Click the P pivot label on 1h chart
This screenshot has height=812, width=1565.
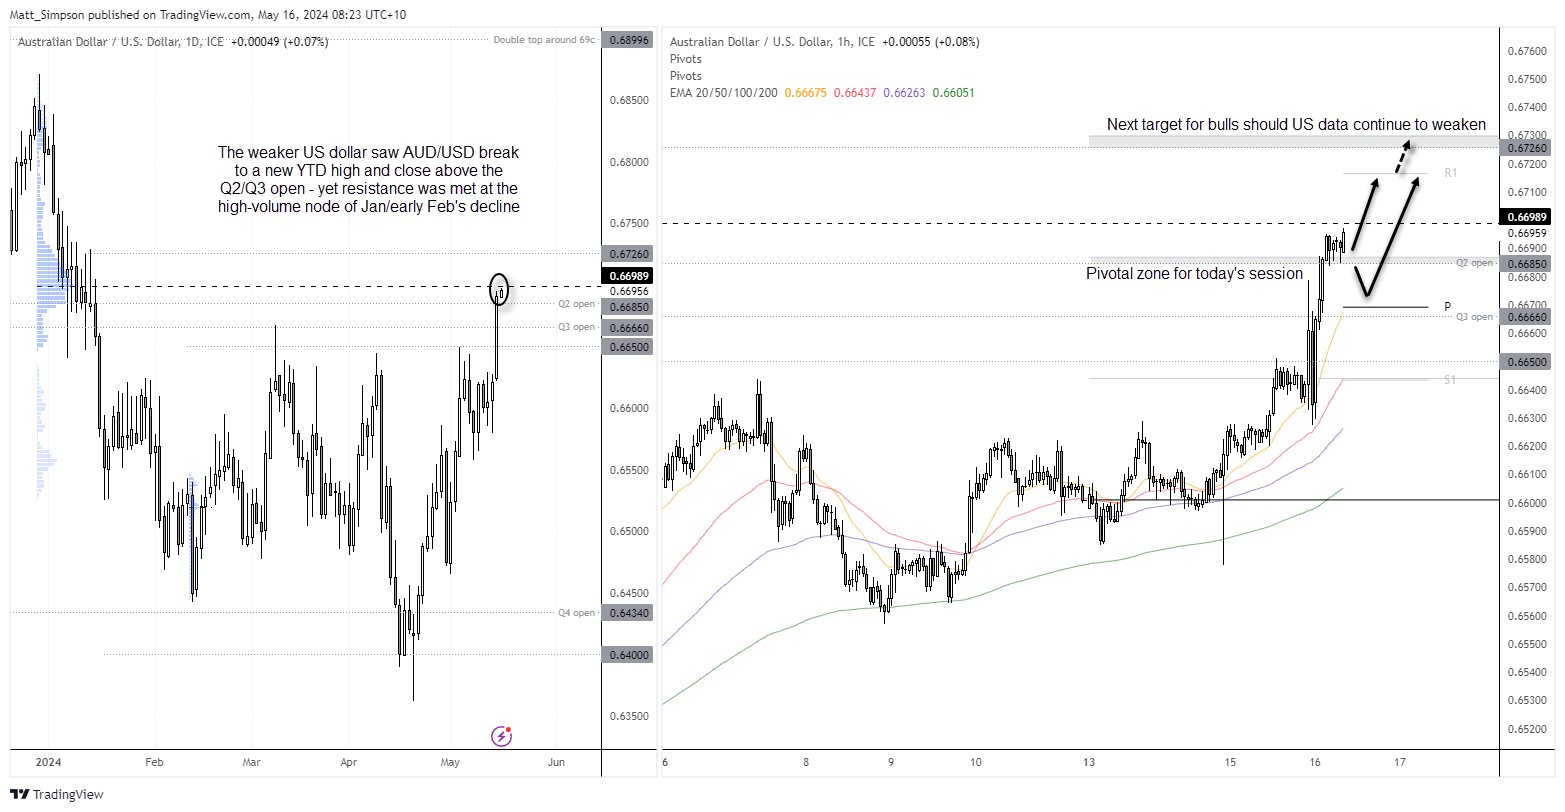(x=1447, y=306)
